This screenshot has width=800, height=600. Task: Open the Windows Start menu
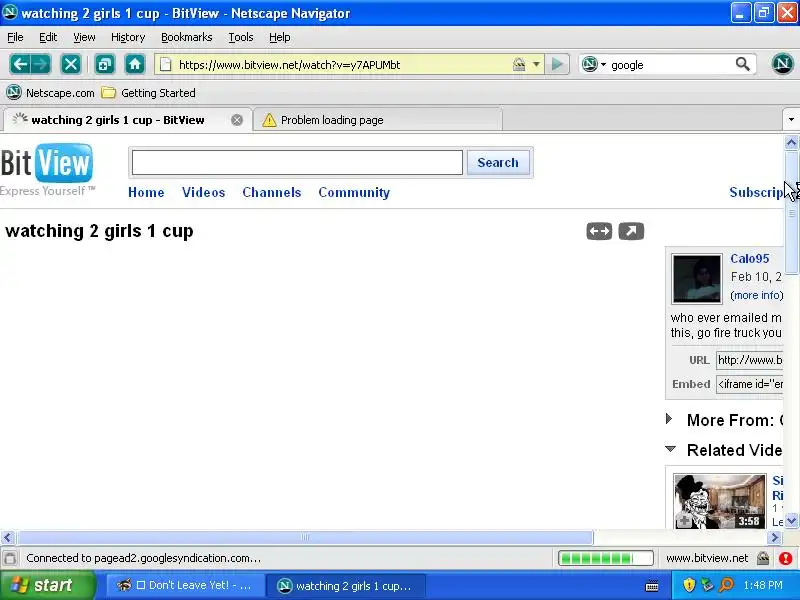point(48,585)
